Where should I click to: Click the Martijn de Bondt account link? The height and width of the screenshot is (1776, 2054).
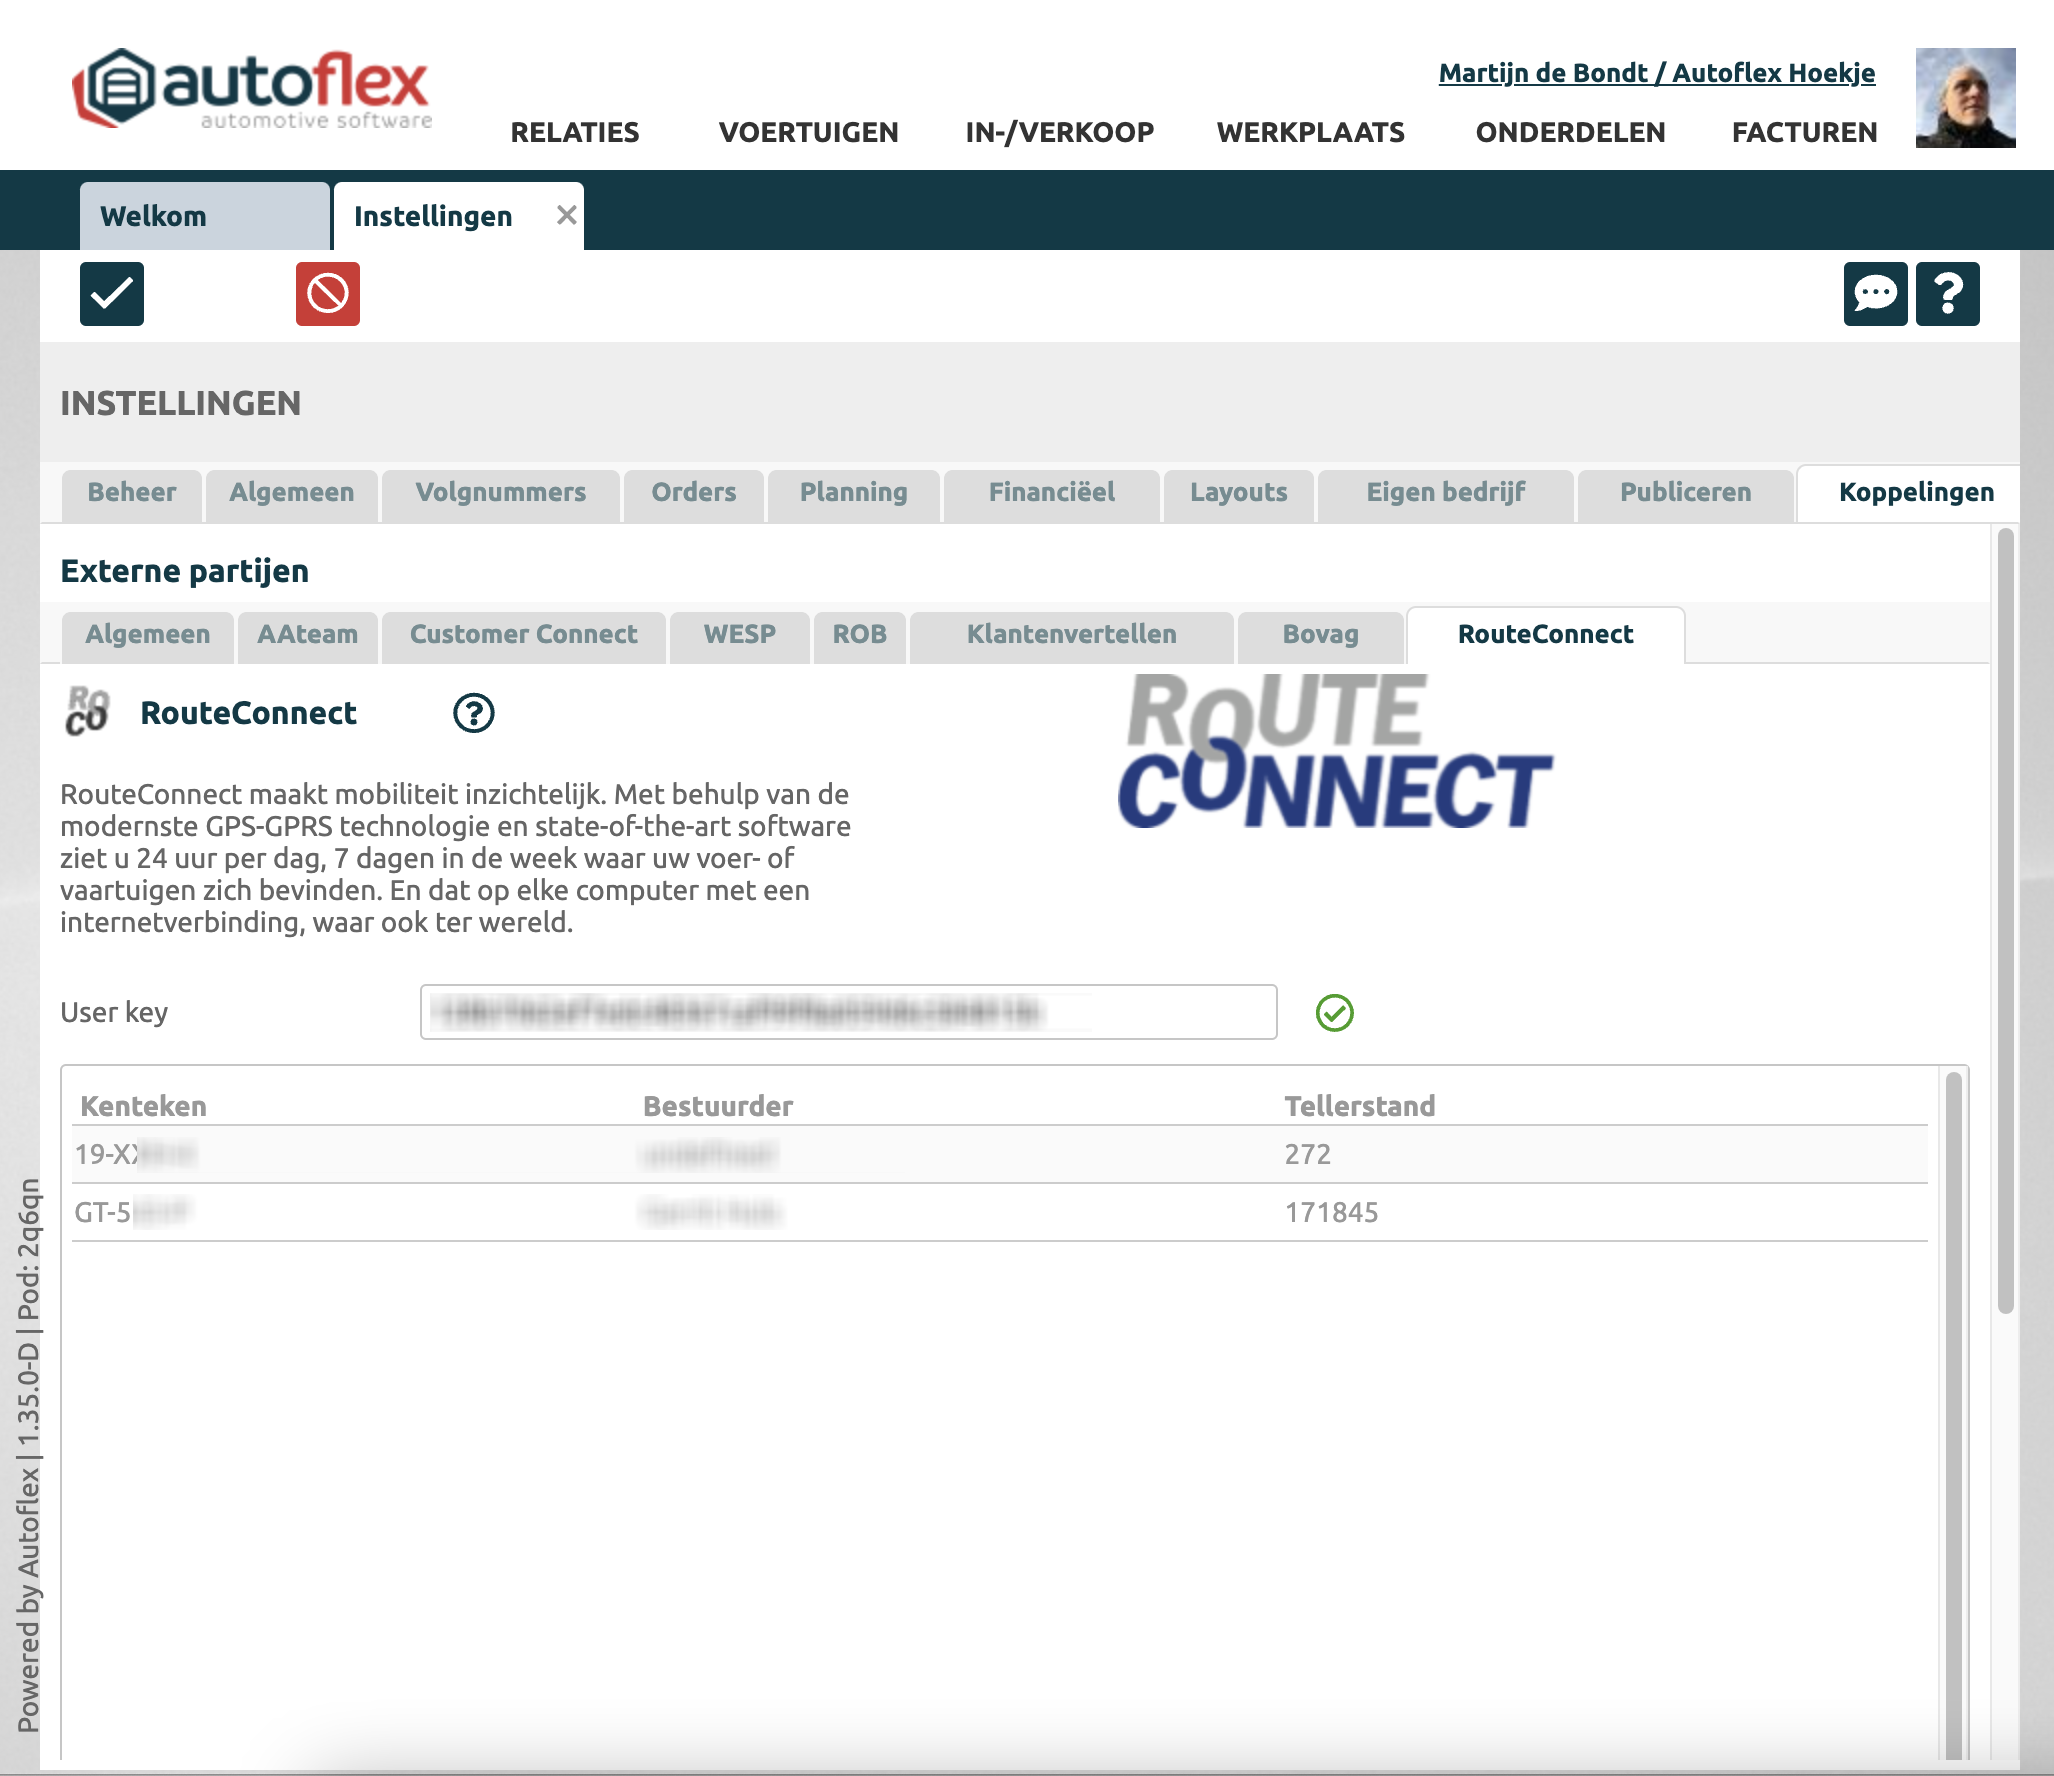point(1656,73)
